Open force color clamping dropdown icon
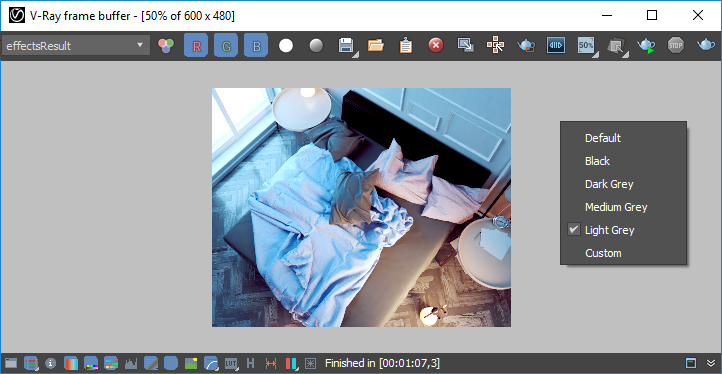The width and height of the screenshot is (722, 374). click(31, 363)
